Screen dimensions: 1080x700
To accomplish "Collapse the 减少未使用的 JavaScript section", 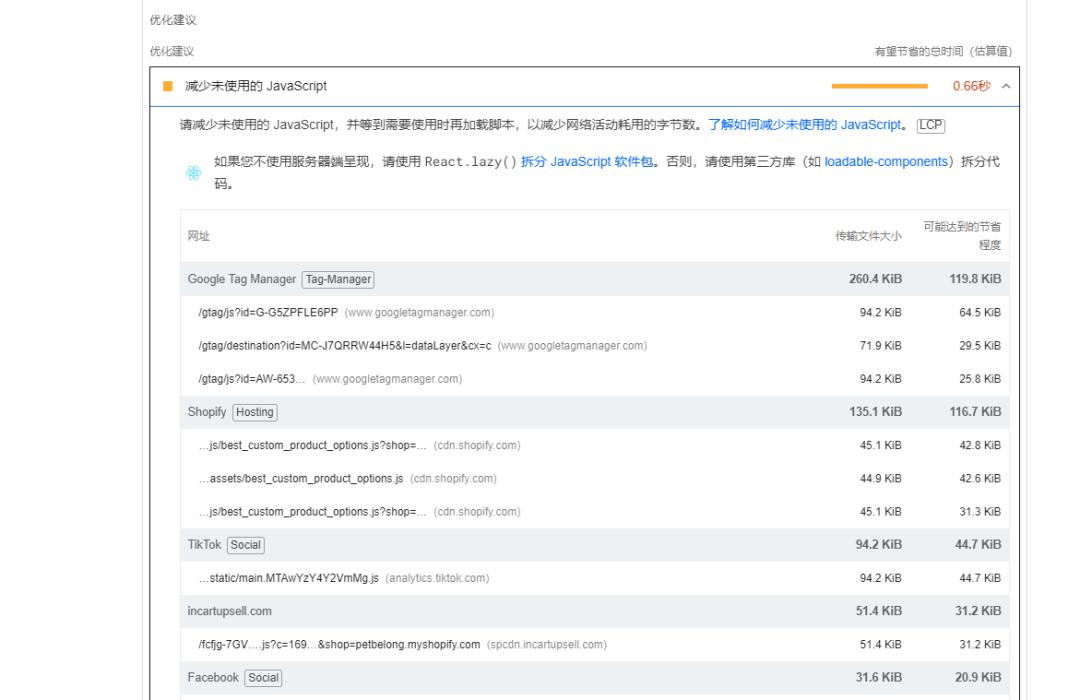I will pos(1005,87).
